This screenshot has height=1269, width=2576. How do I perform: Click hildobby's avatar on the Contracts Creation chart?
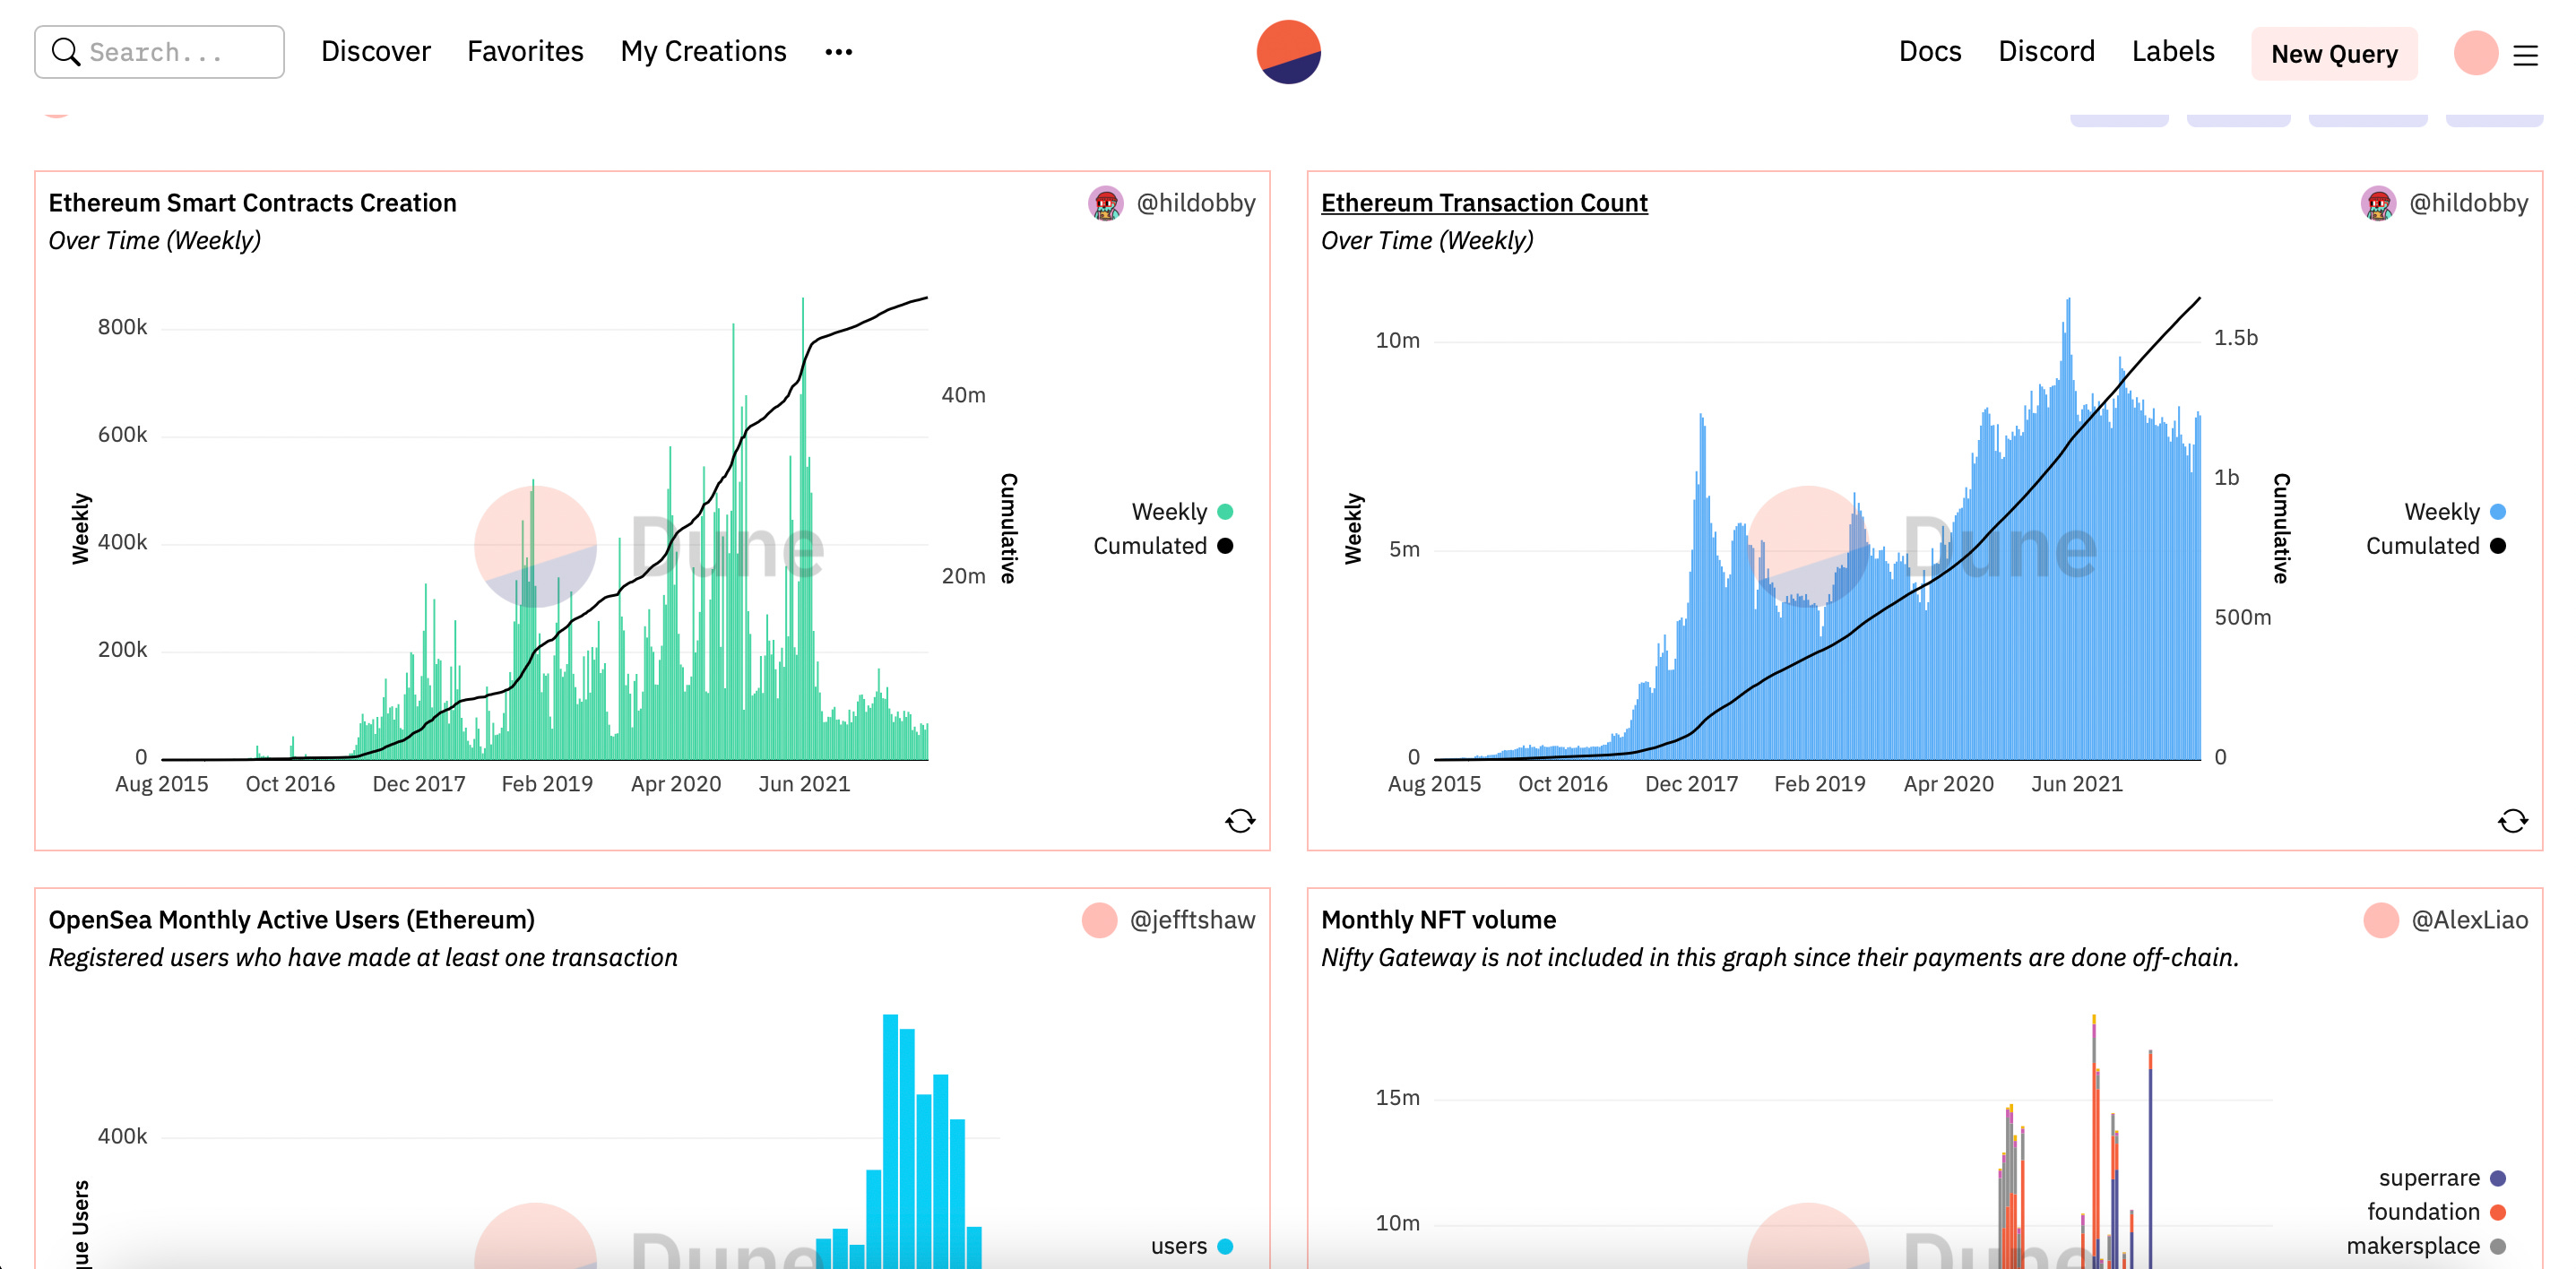tap(1105, 203)
